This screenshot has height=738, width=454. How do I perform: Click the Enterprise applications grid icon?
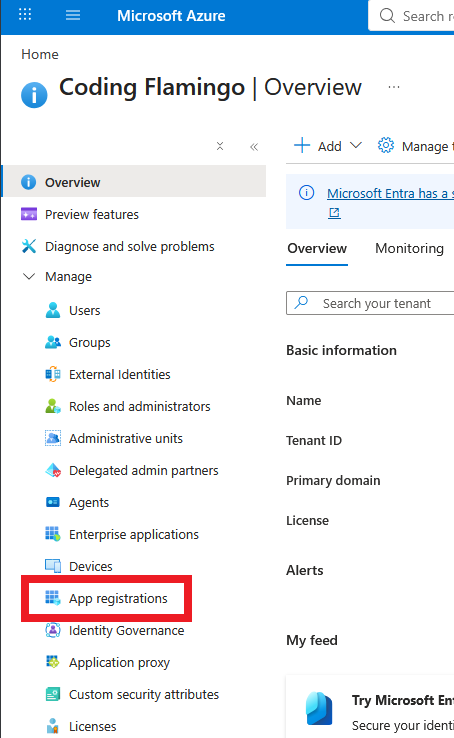point(53,534)
